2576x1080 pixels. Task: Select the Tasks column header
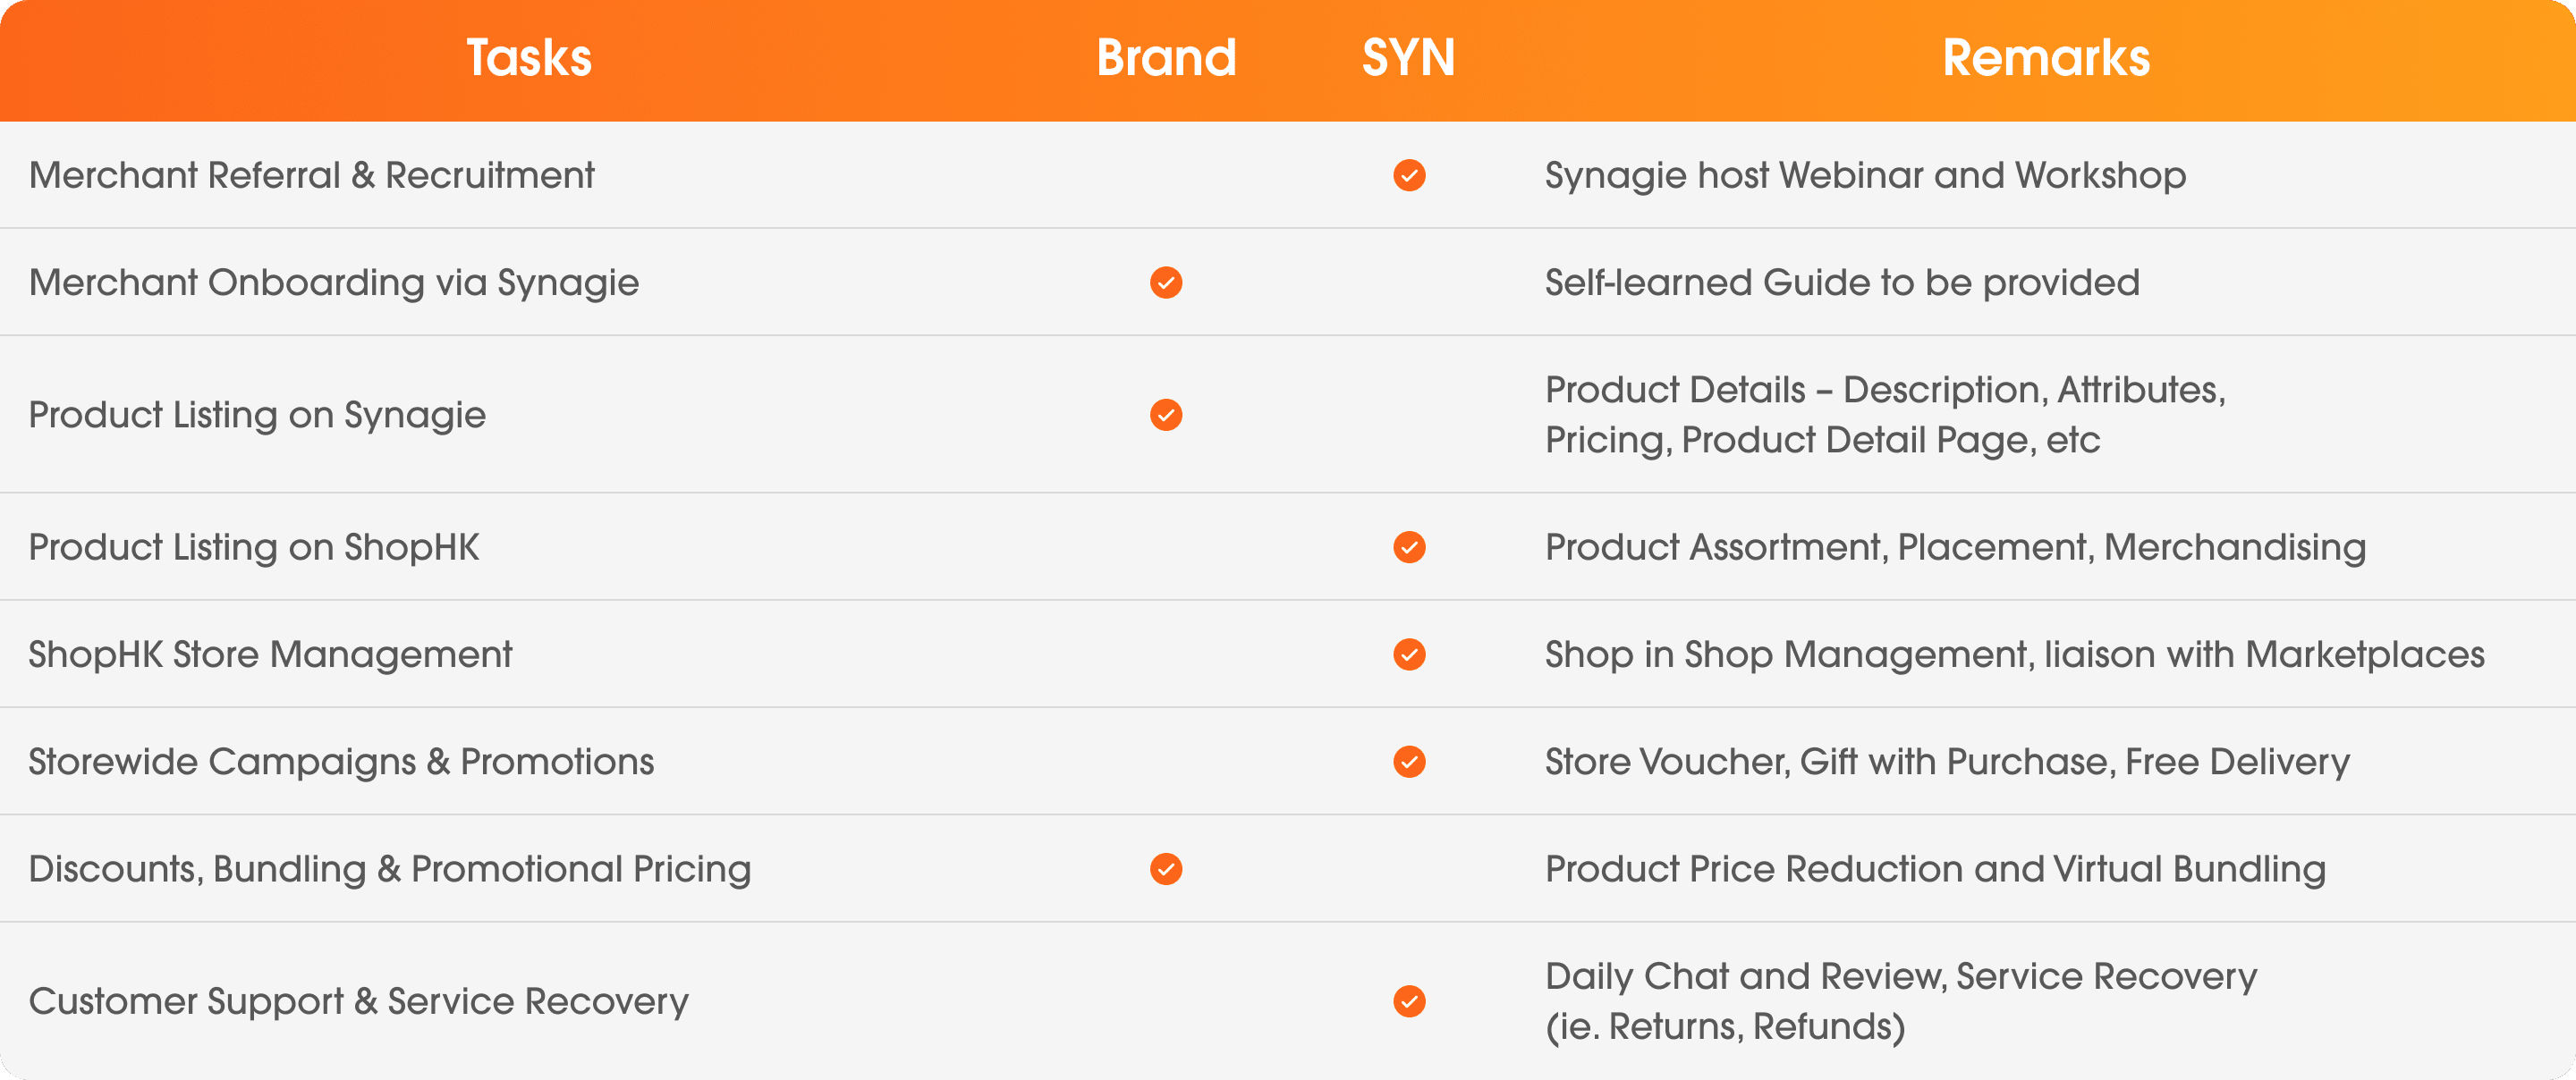(x=529, y=58)
